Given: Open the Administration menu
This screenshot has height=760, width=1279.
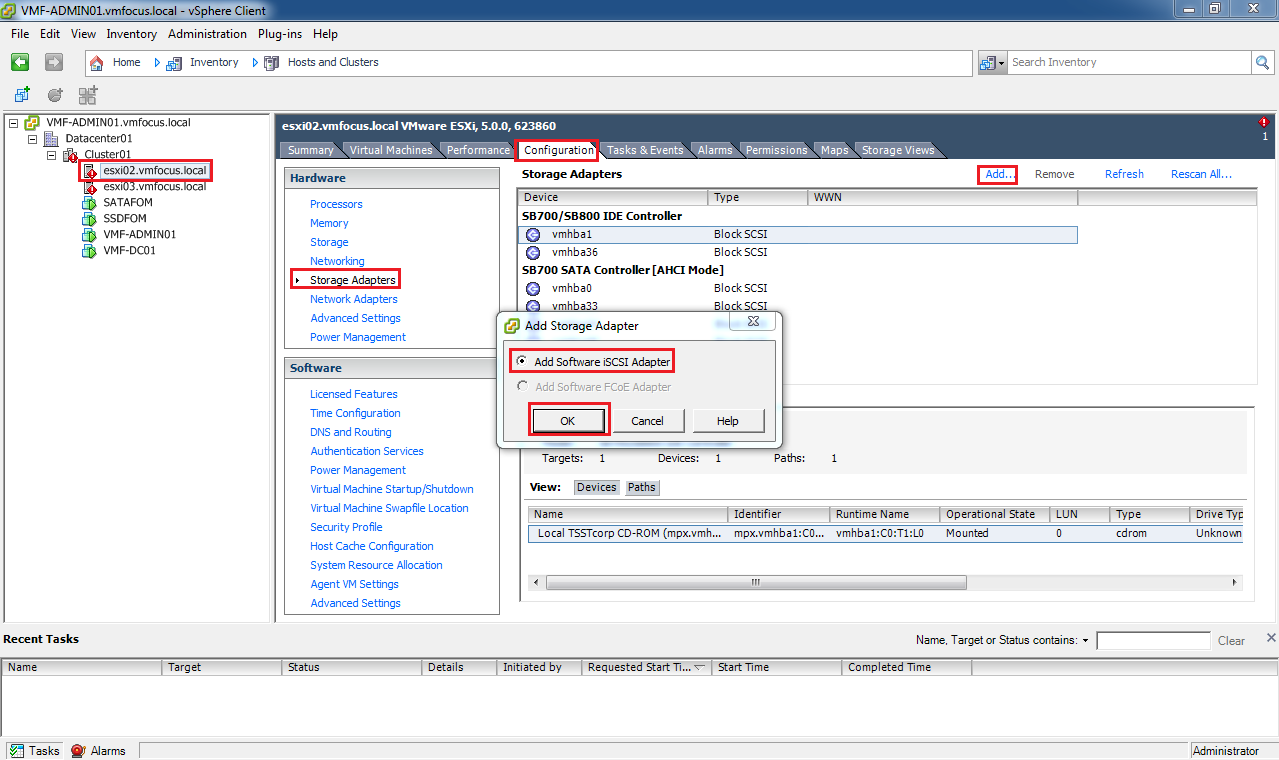Looking at the screenshot, I should (x=207, y=34).
